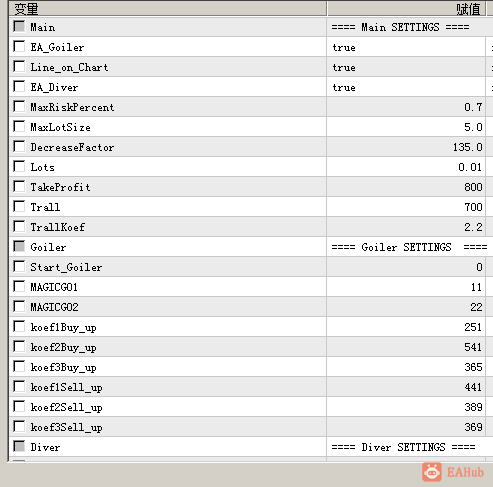Toggle the koef3Buy_up checkbox
Image resolution: width=493 pixels, height=487 pixels.
[x=19, y=366]
